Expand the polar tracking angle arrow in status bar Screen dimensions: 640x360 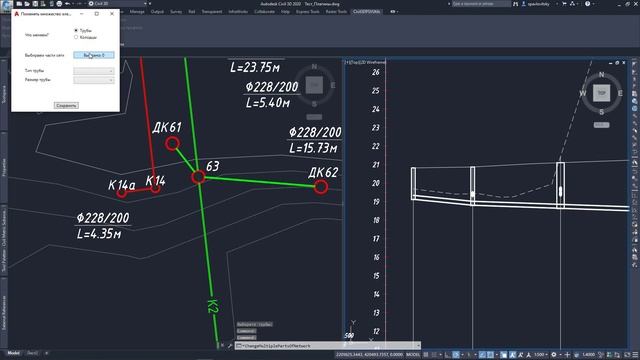tap(462, 355)
